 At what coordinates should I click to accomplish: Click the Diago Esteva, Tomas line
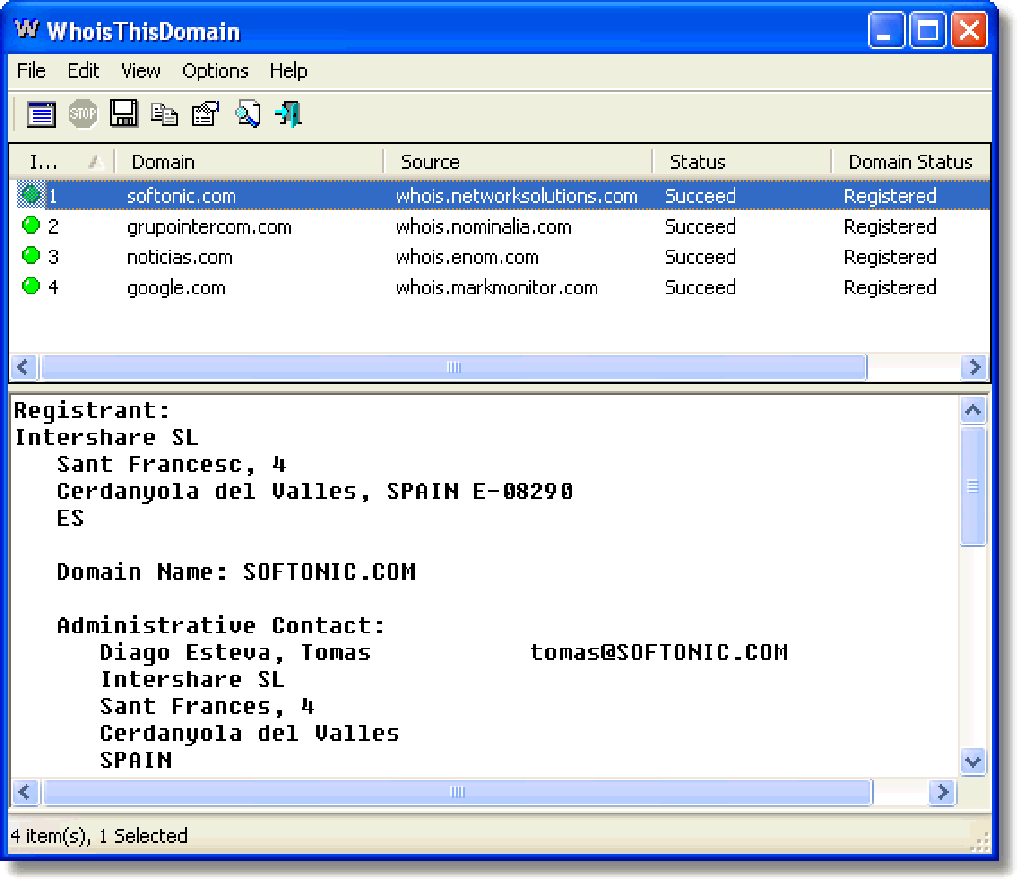235,652
